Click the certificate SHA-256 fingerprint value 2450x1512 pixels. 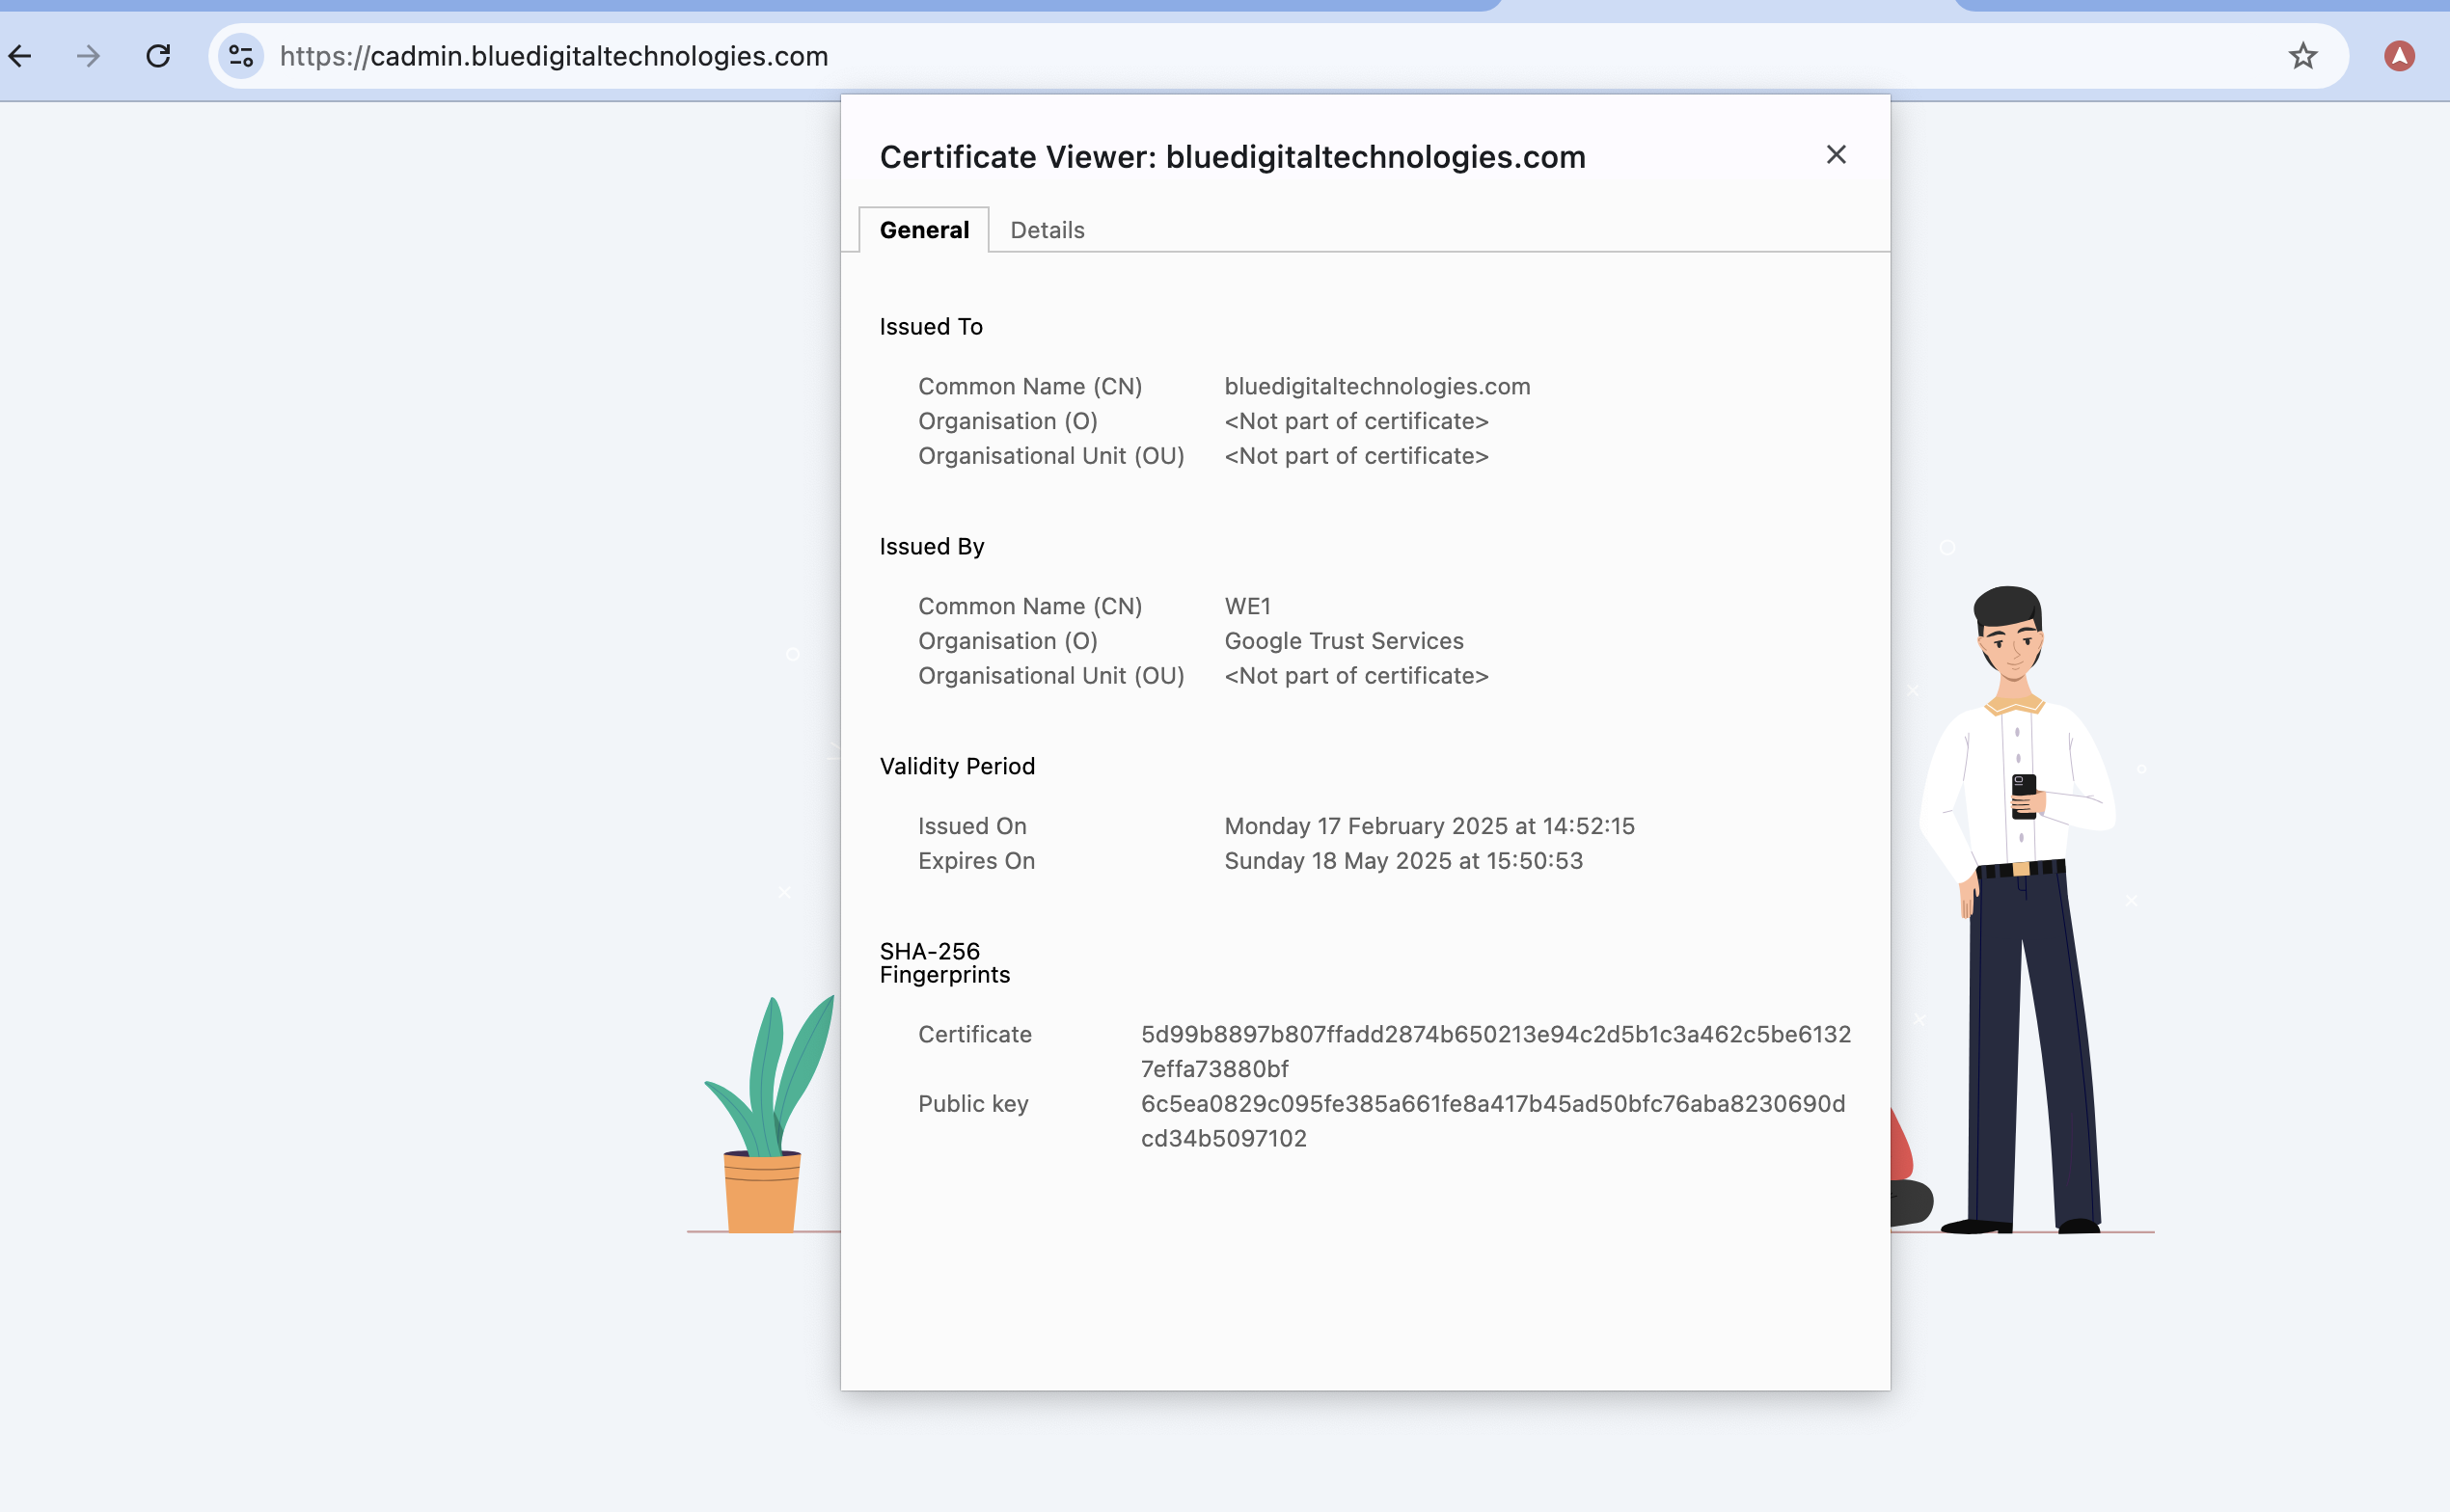click(x=1494, y=1050)
